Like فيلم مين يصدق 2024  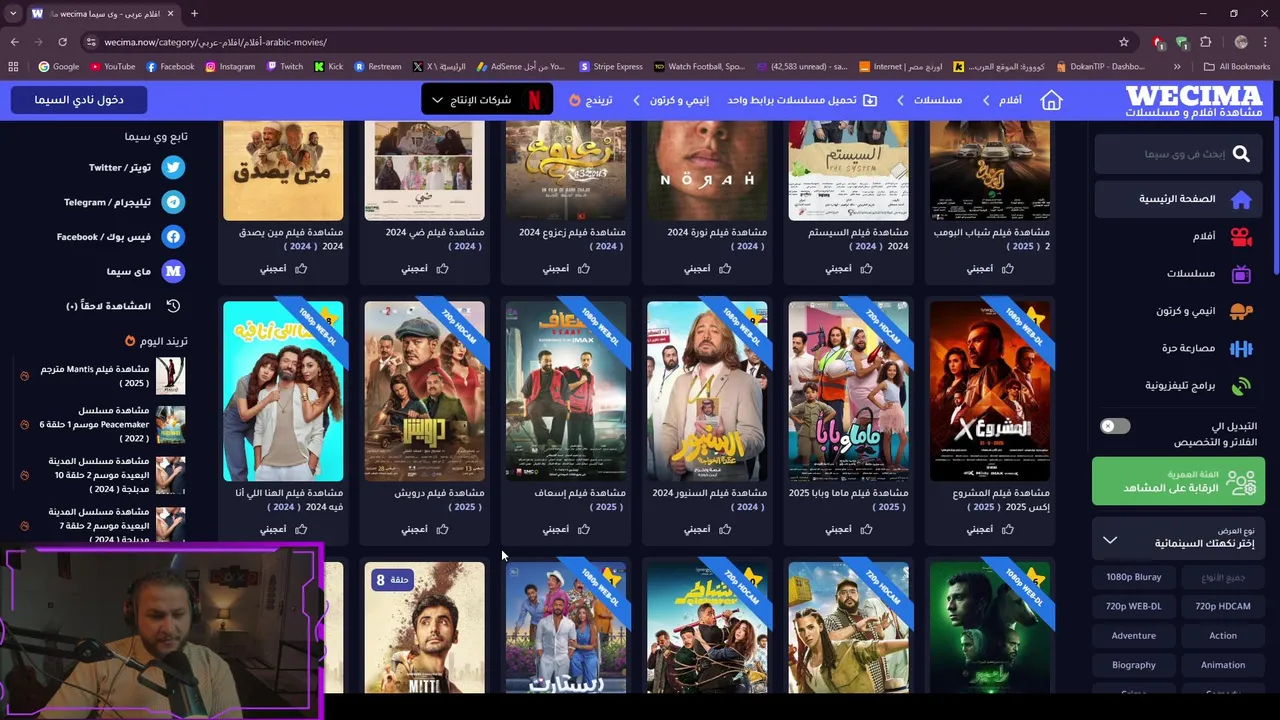[283, 268]
